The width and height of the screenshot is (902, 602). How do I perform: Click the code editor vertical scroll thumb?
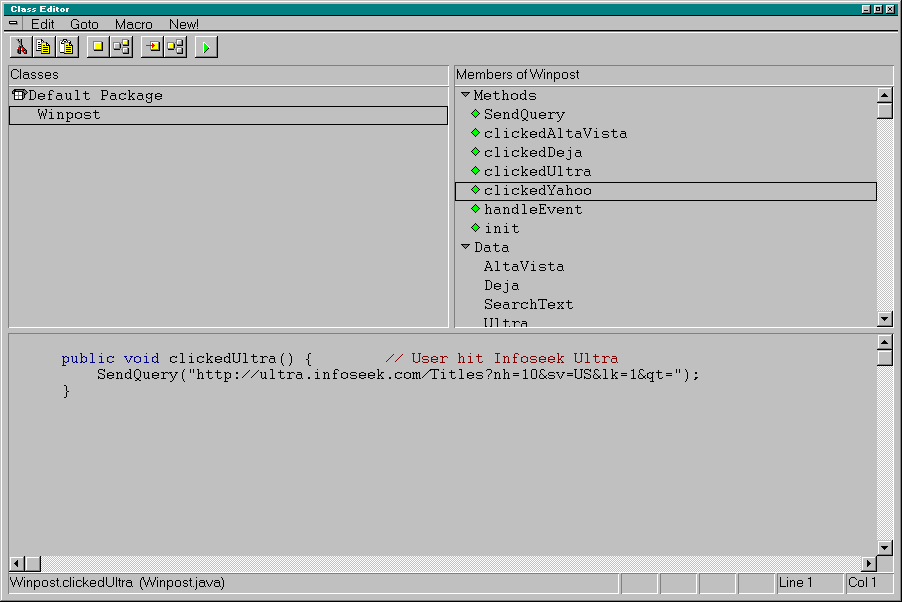pos(885,358)
